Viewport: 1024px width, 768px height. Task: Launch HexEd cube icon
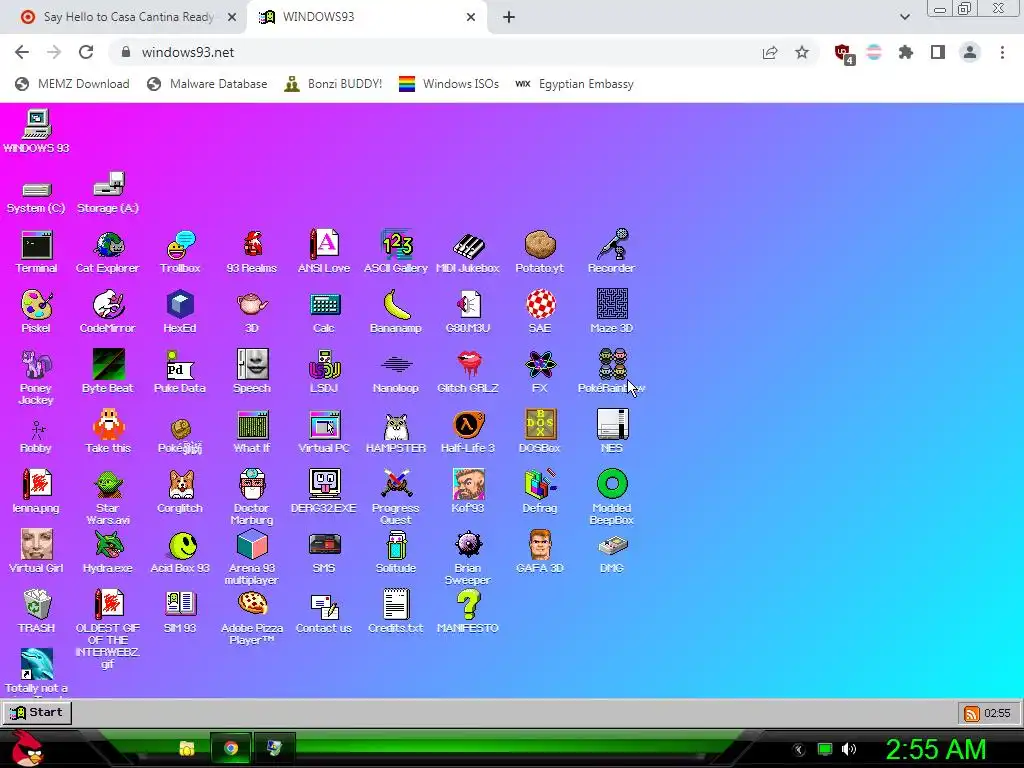pos(180,312)
